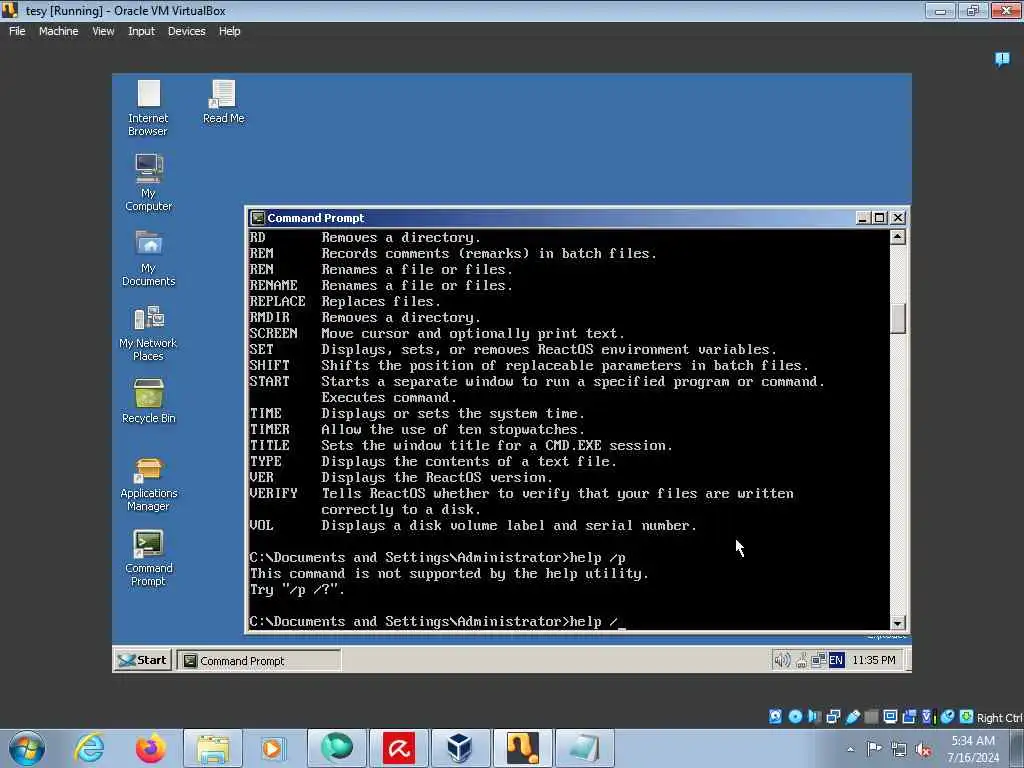Maximize the Command Prompt window
The height and width of the screenshot is (768, 1024).
[x=880, y=217]
